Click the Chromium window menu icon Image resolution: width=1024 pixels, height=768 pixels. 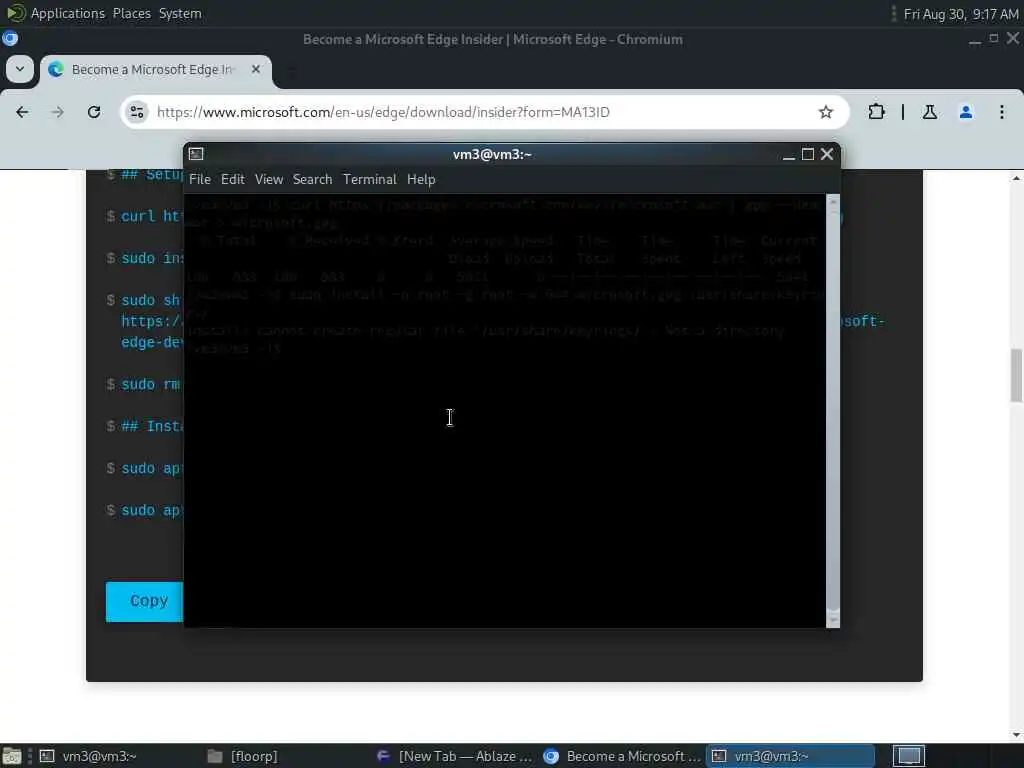pyautogui.click(x=10, y=39)
